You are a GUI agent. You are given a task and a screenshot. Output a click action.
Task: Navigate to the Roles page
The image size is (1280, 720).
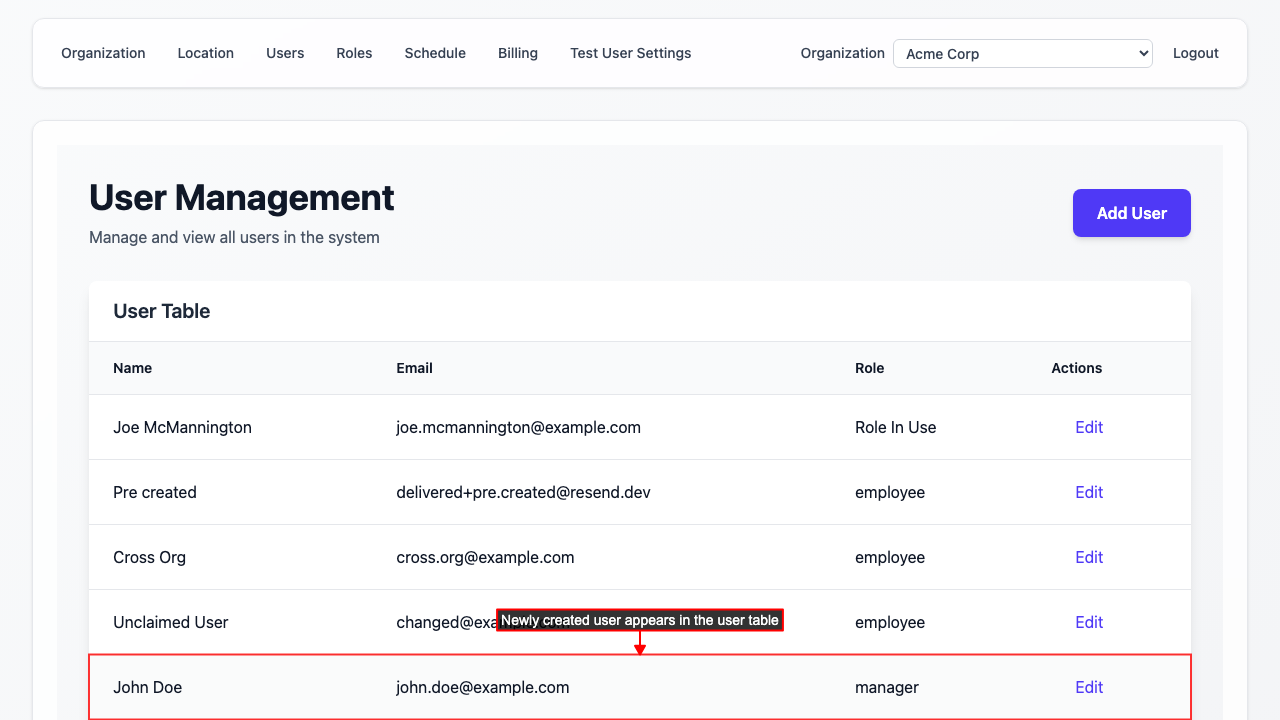[x=354, y=53]
